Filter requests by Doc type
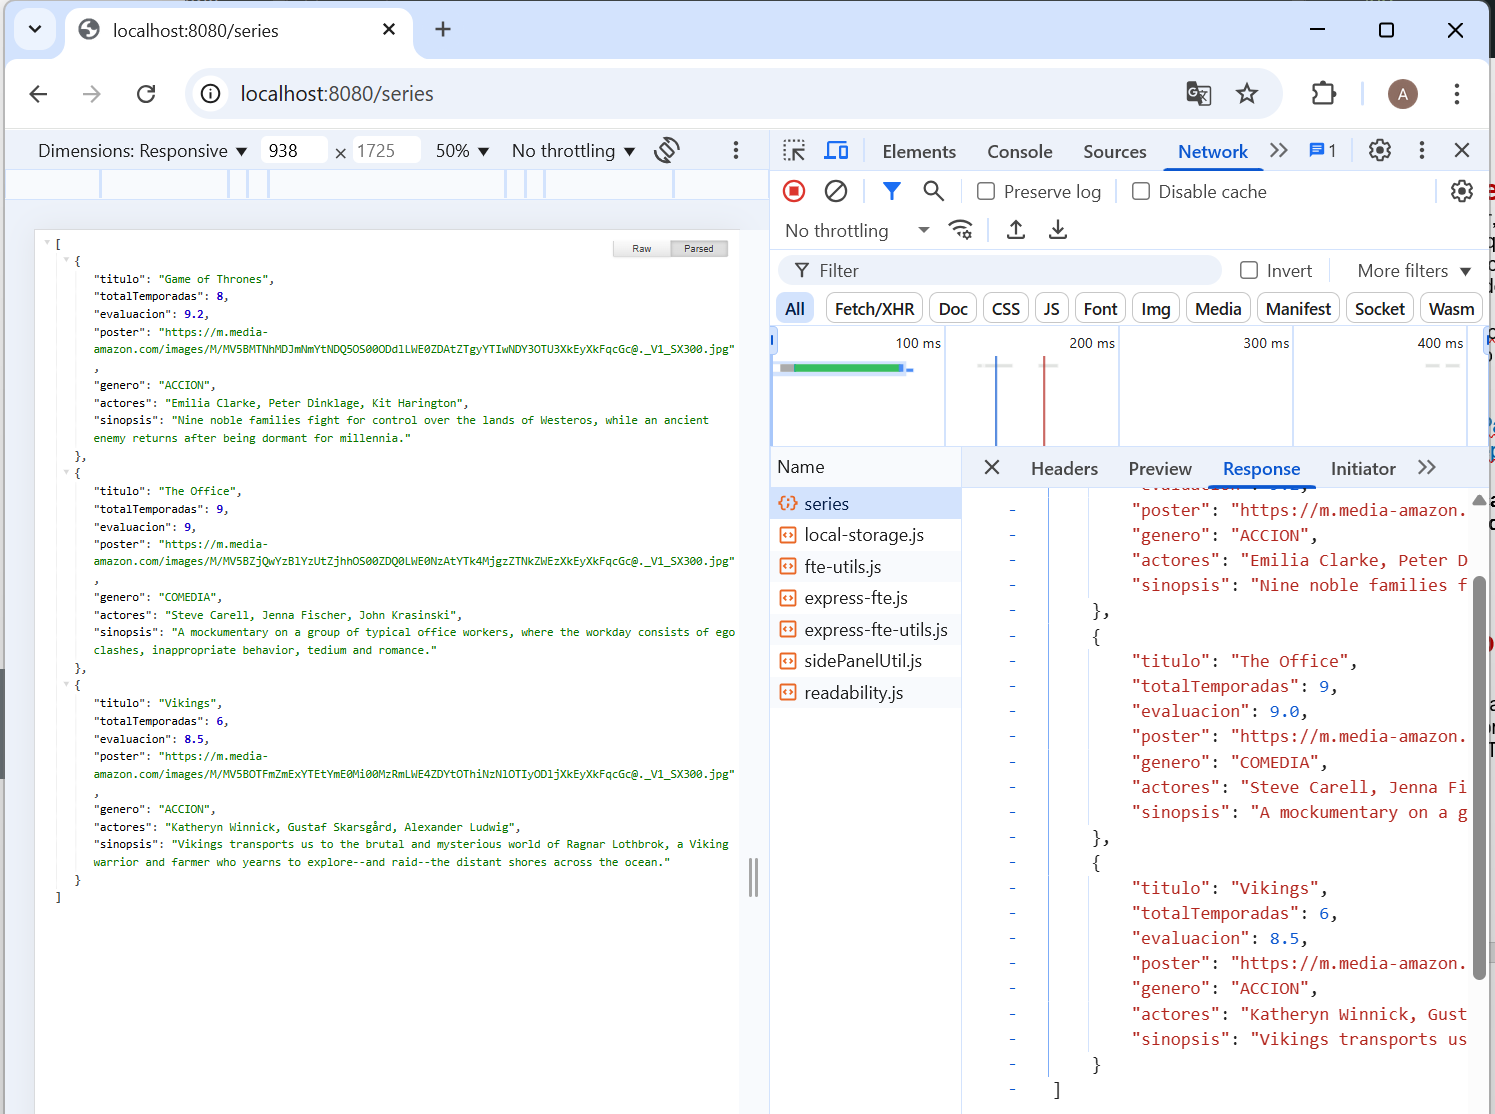Viewport: 1495px width, 1114px height. click(x=953, y=309)
